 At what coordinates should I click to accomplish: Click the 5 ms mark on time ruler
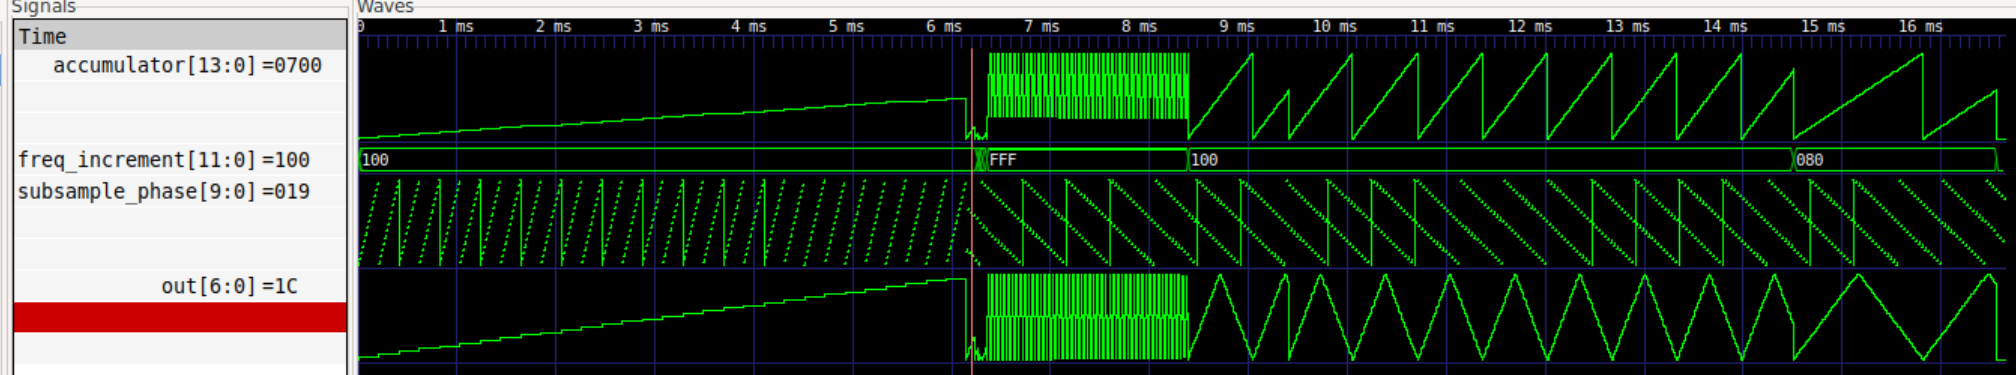(x=846, y=27)
